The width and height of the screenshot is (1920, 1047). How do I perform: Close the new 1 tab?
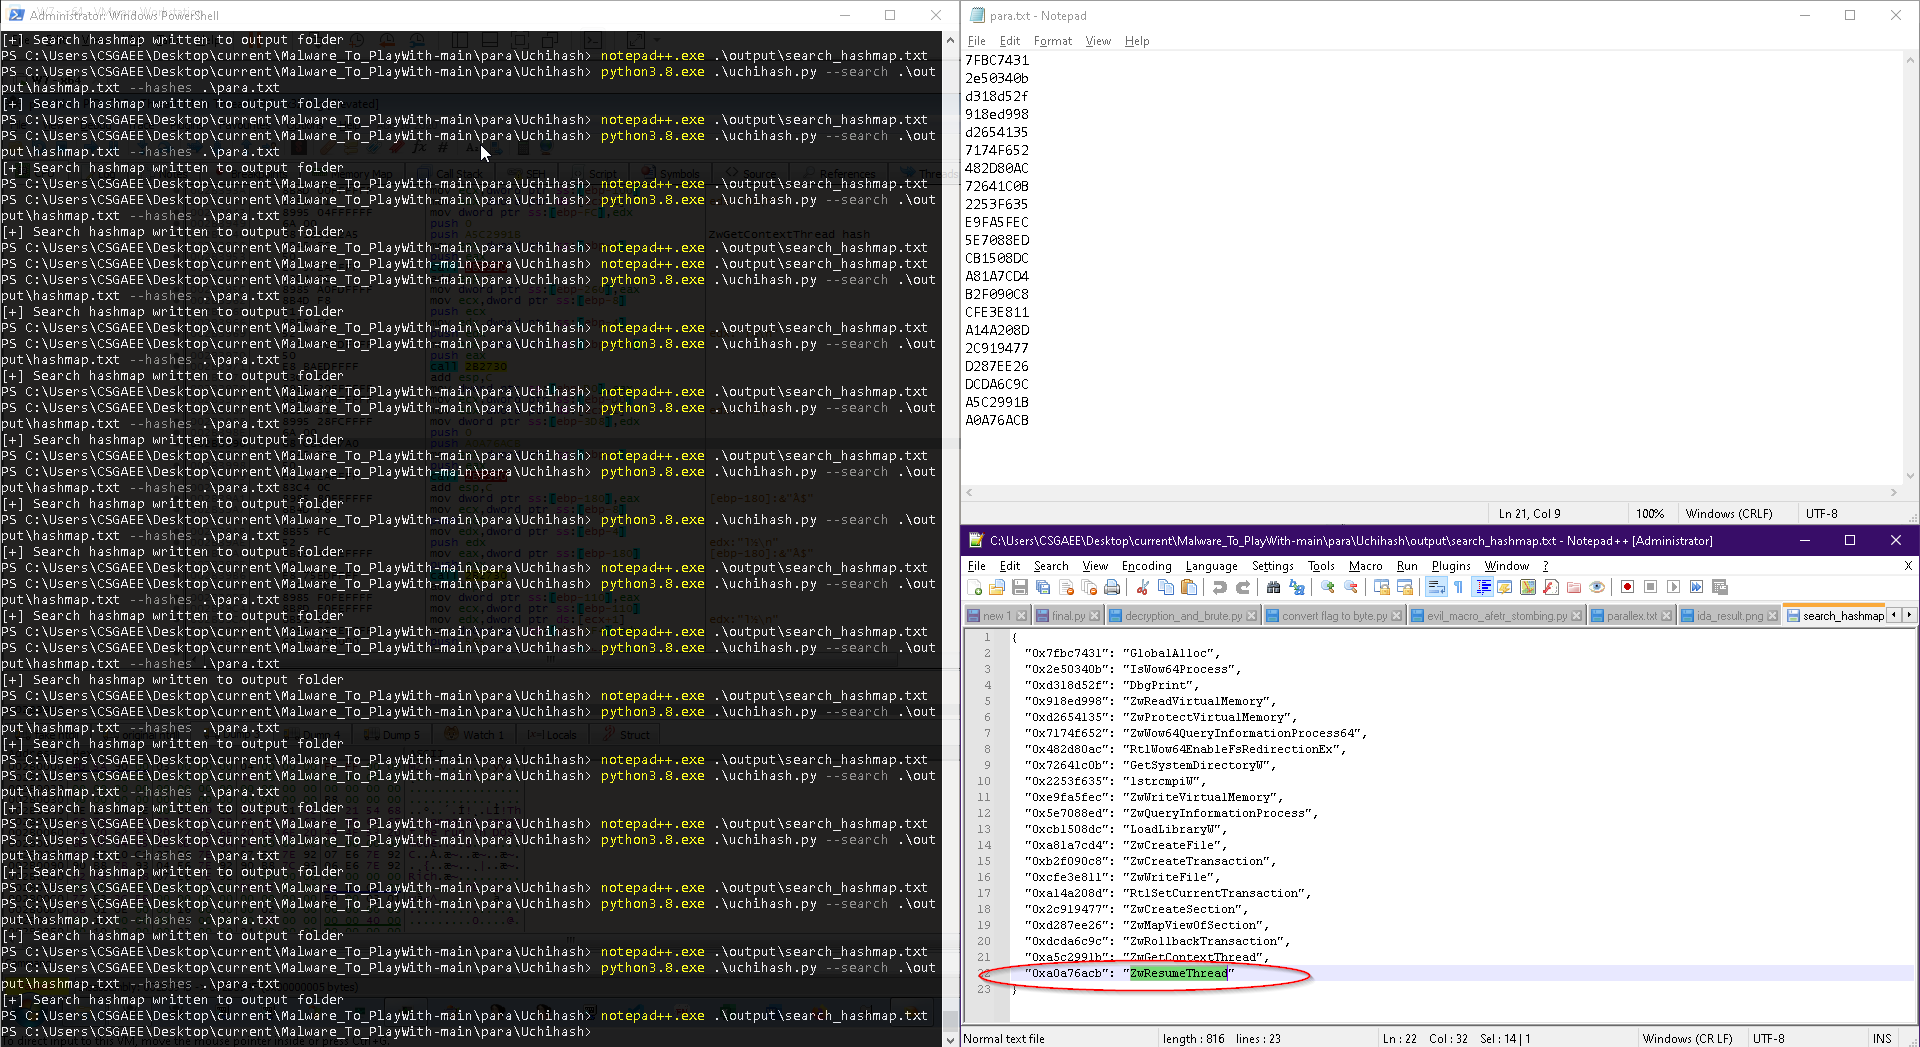tap(1021, 615)
